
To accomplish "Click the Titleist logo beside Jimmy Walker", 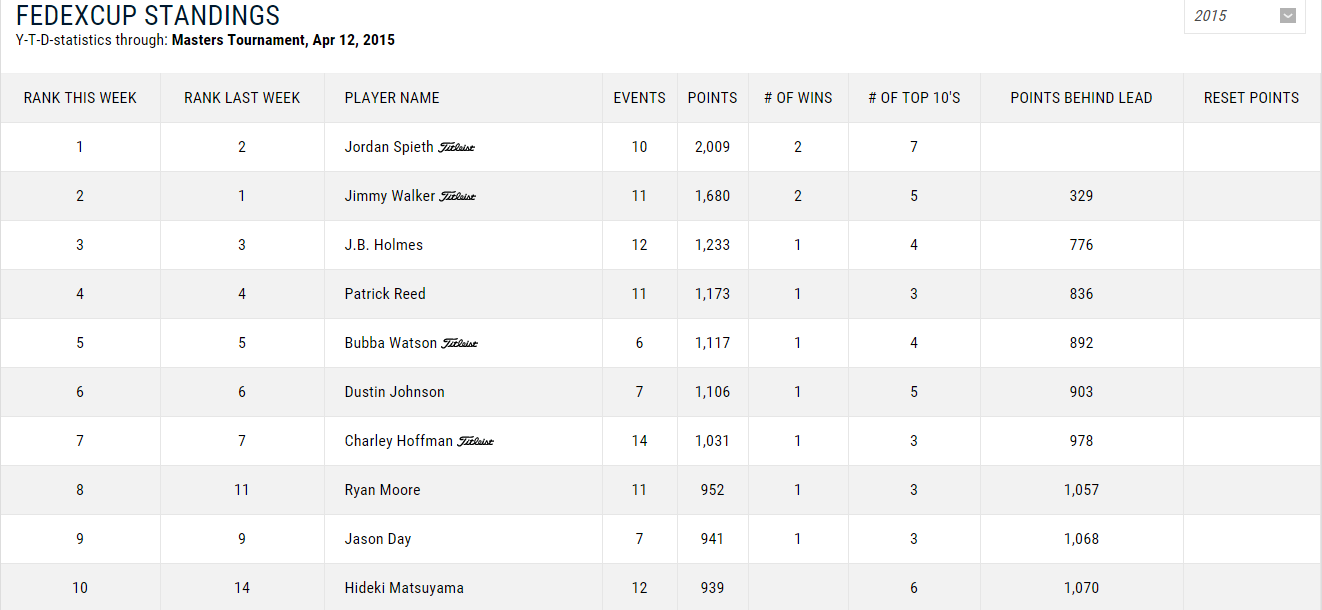I will pyautogui.click(x=458, y=197).
